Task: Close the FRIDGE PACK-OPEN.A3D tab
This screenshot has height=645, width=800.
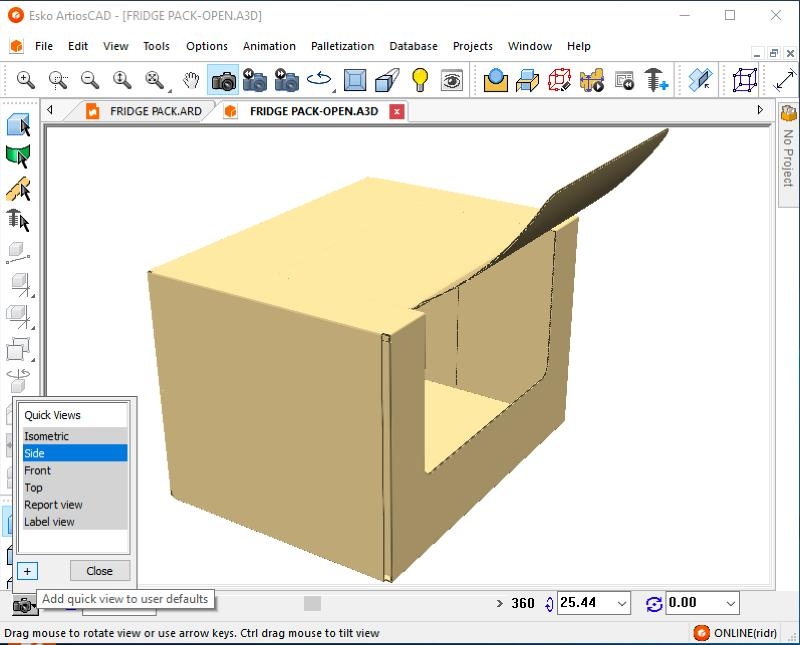Action: [397, 111]
